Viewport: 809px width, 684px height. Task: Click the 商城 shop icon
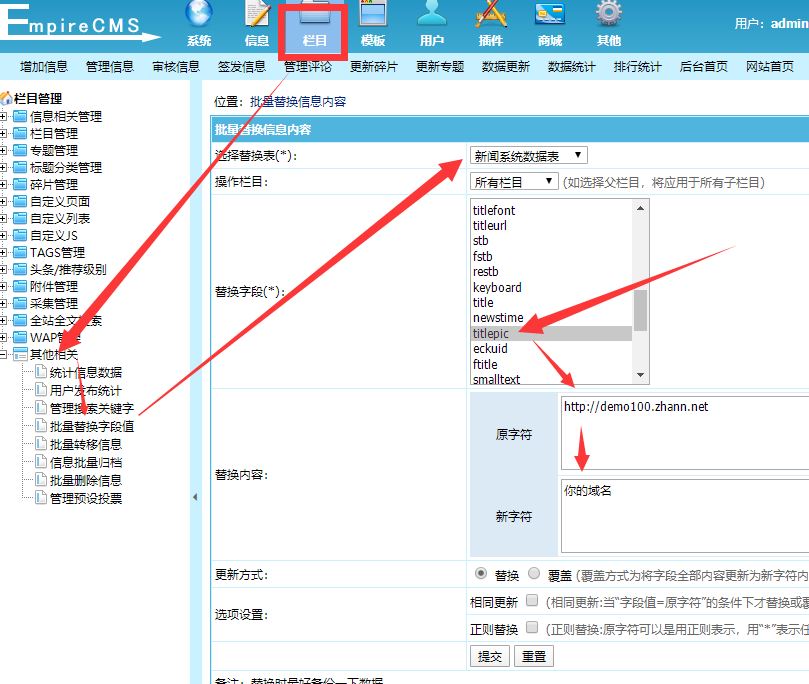[549, 16]
